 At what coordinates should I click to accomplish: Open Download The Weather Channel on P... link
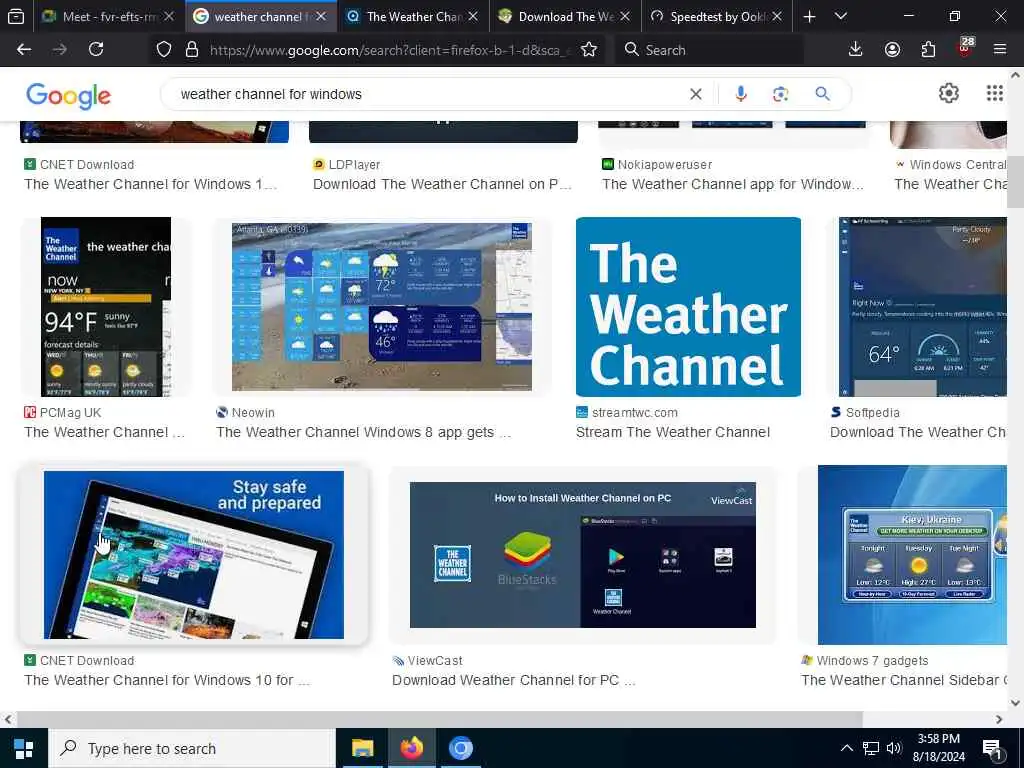pos(442,184)
